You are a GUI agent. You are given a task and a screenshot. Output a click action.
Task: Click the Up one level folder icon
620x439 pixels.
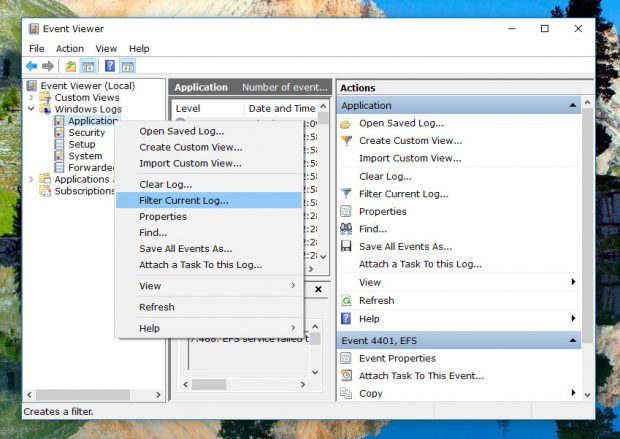pos(70,66)
